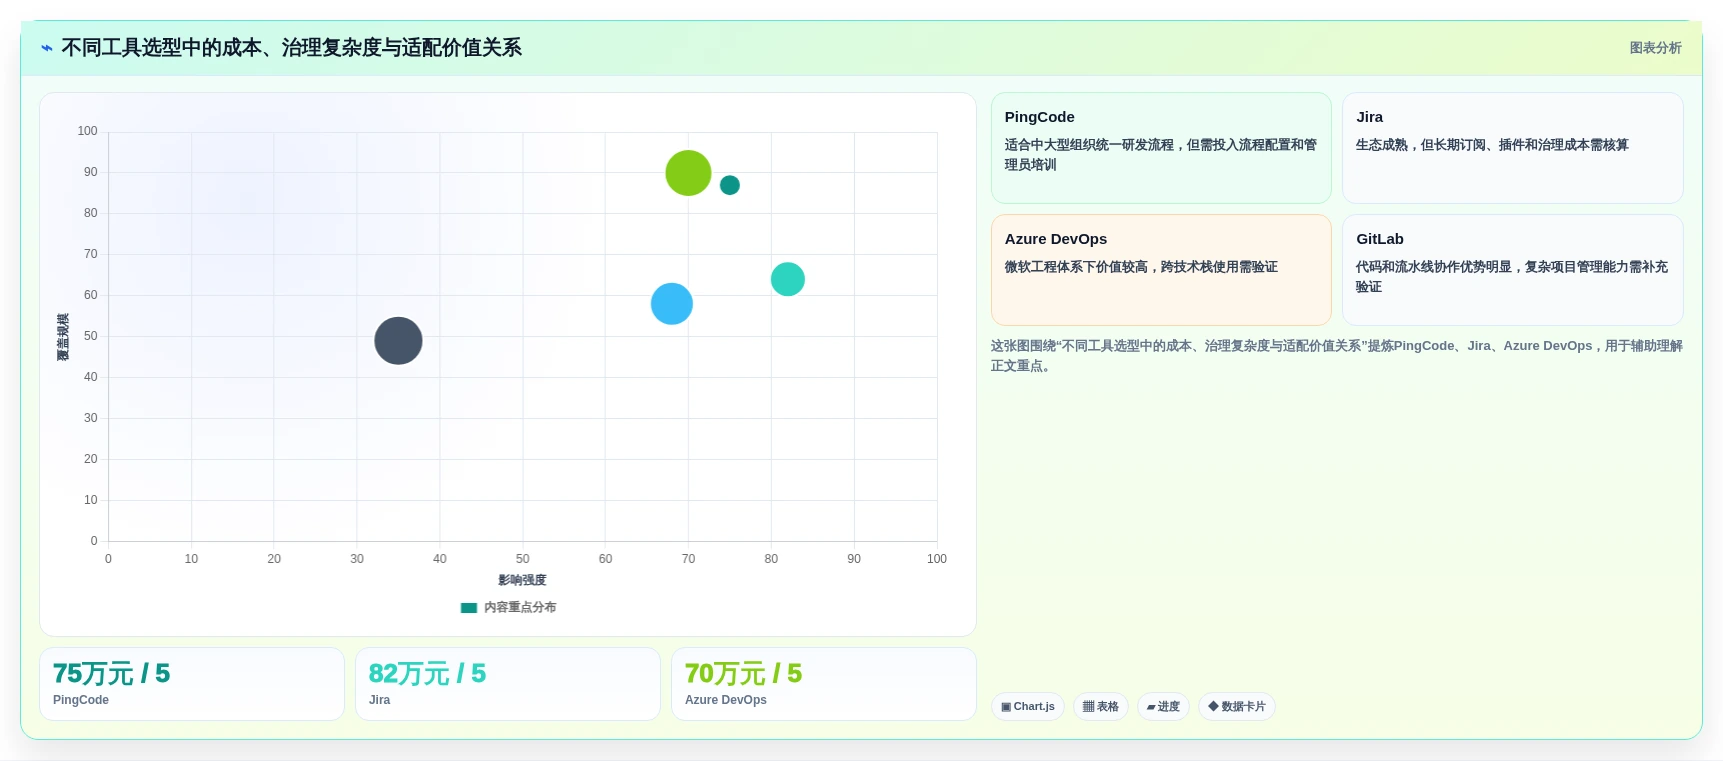
Task: Select the dark slate bubble near 35
Action: [398, 341]
